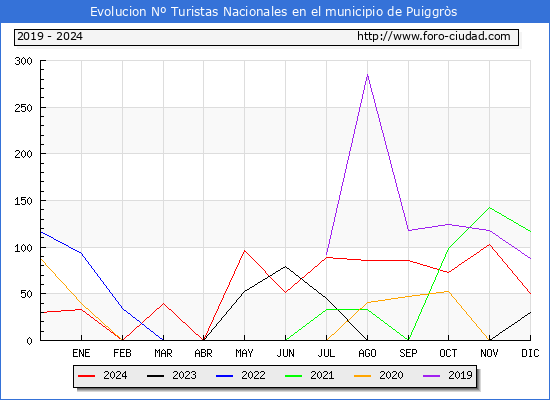The height and width of the screenshot is (400, 550).
Task: Click the SEP month axis label
Action: click(408, 353)
